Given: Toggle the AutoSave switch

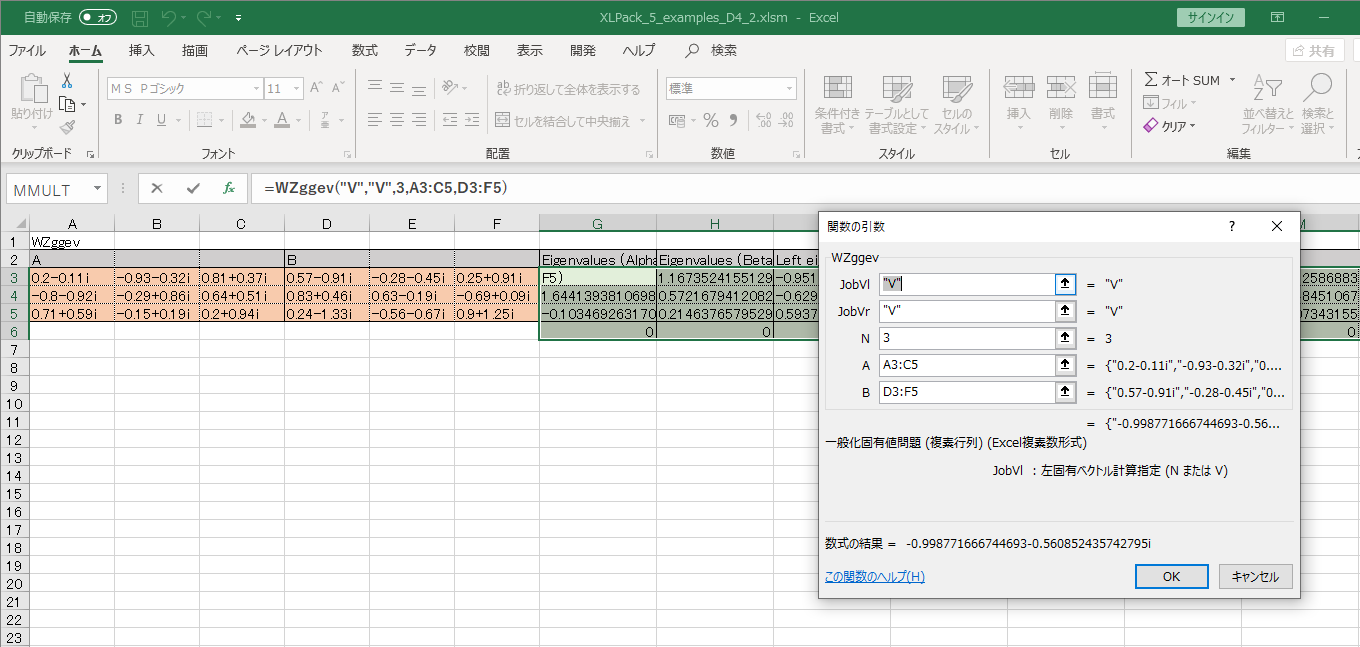Looking at the screenshot, I should (97, 18).
